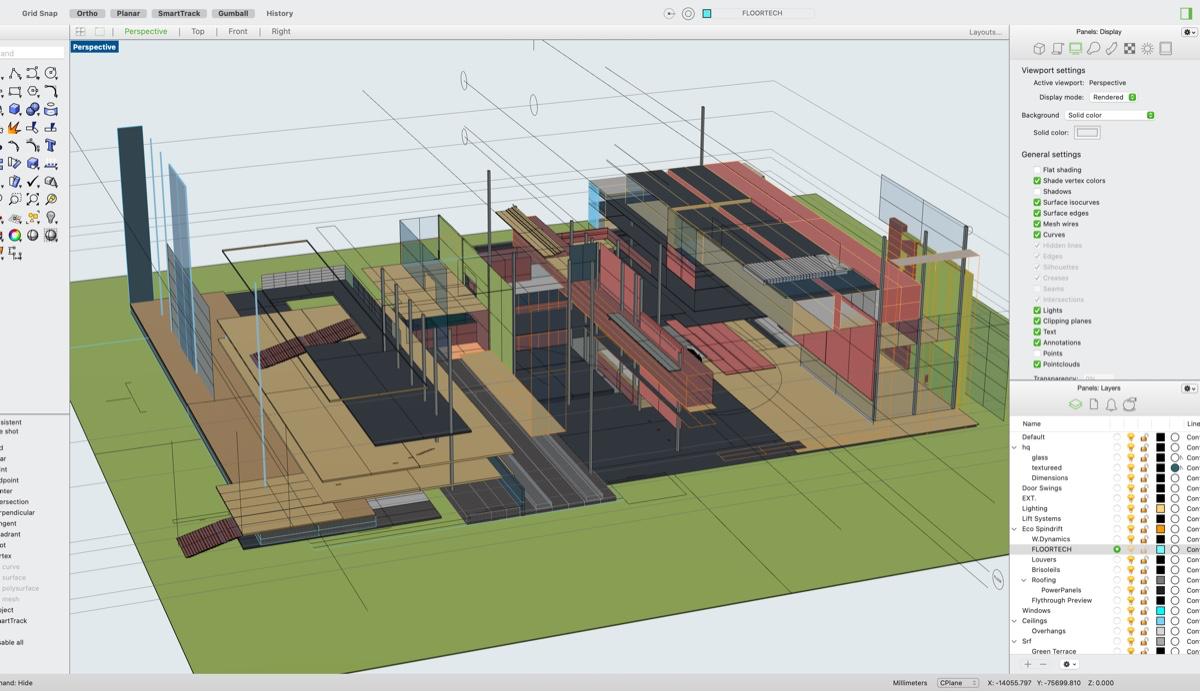Click the four-viewport layout icon
Image resolution: width=1200 pixels, height=692 pixels.
pyautogui.click(x=81, y=31)
